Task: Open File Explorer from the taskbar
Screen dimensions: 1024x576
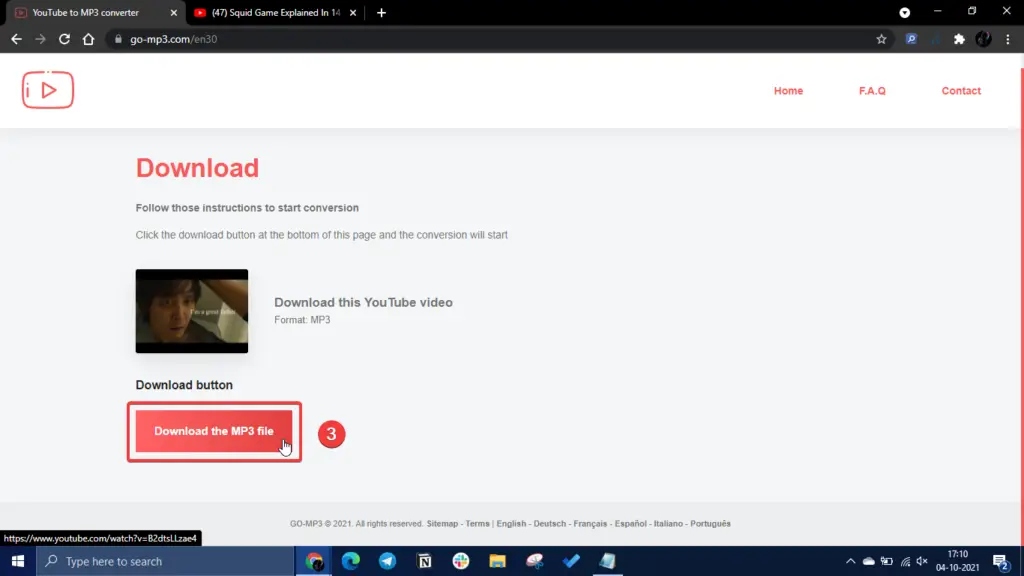Action: click(x=498, y=561)
